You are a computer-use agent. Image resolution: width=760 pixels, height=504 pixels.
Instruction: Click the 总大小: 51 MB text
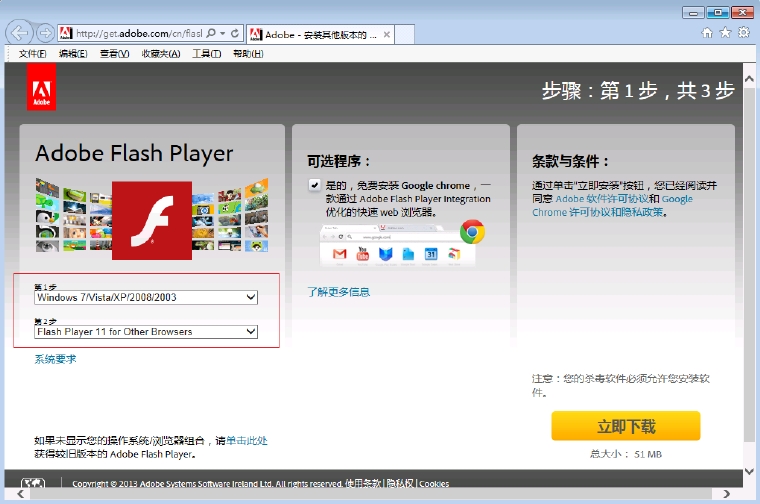pos(626,454)
